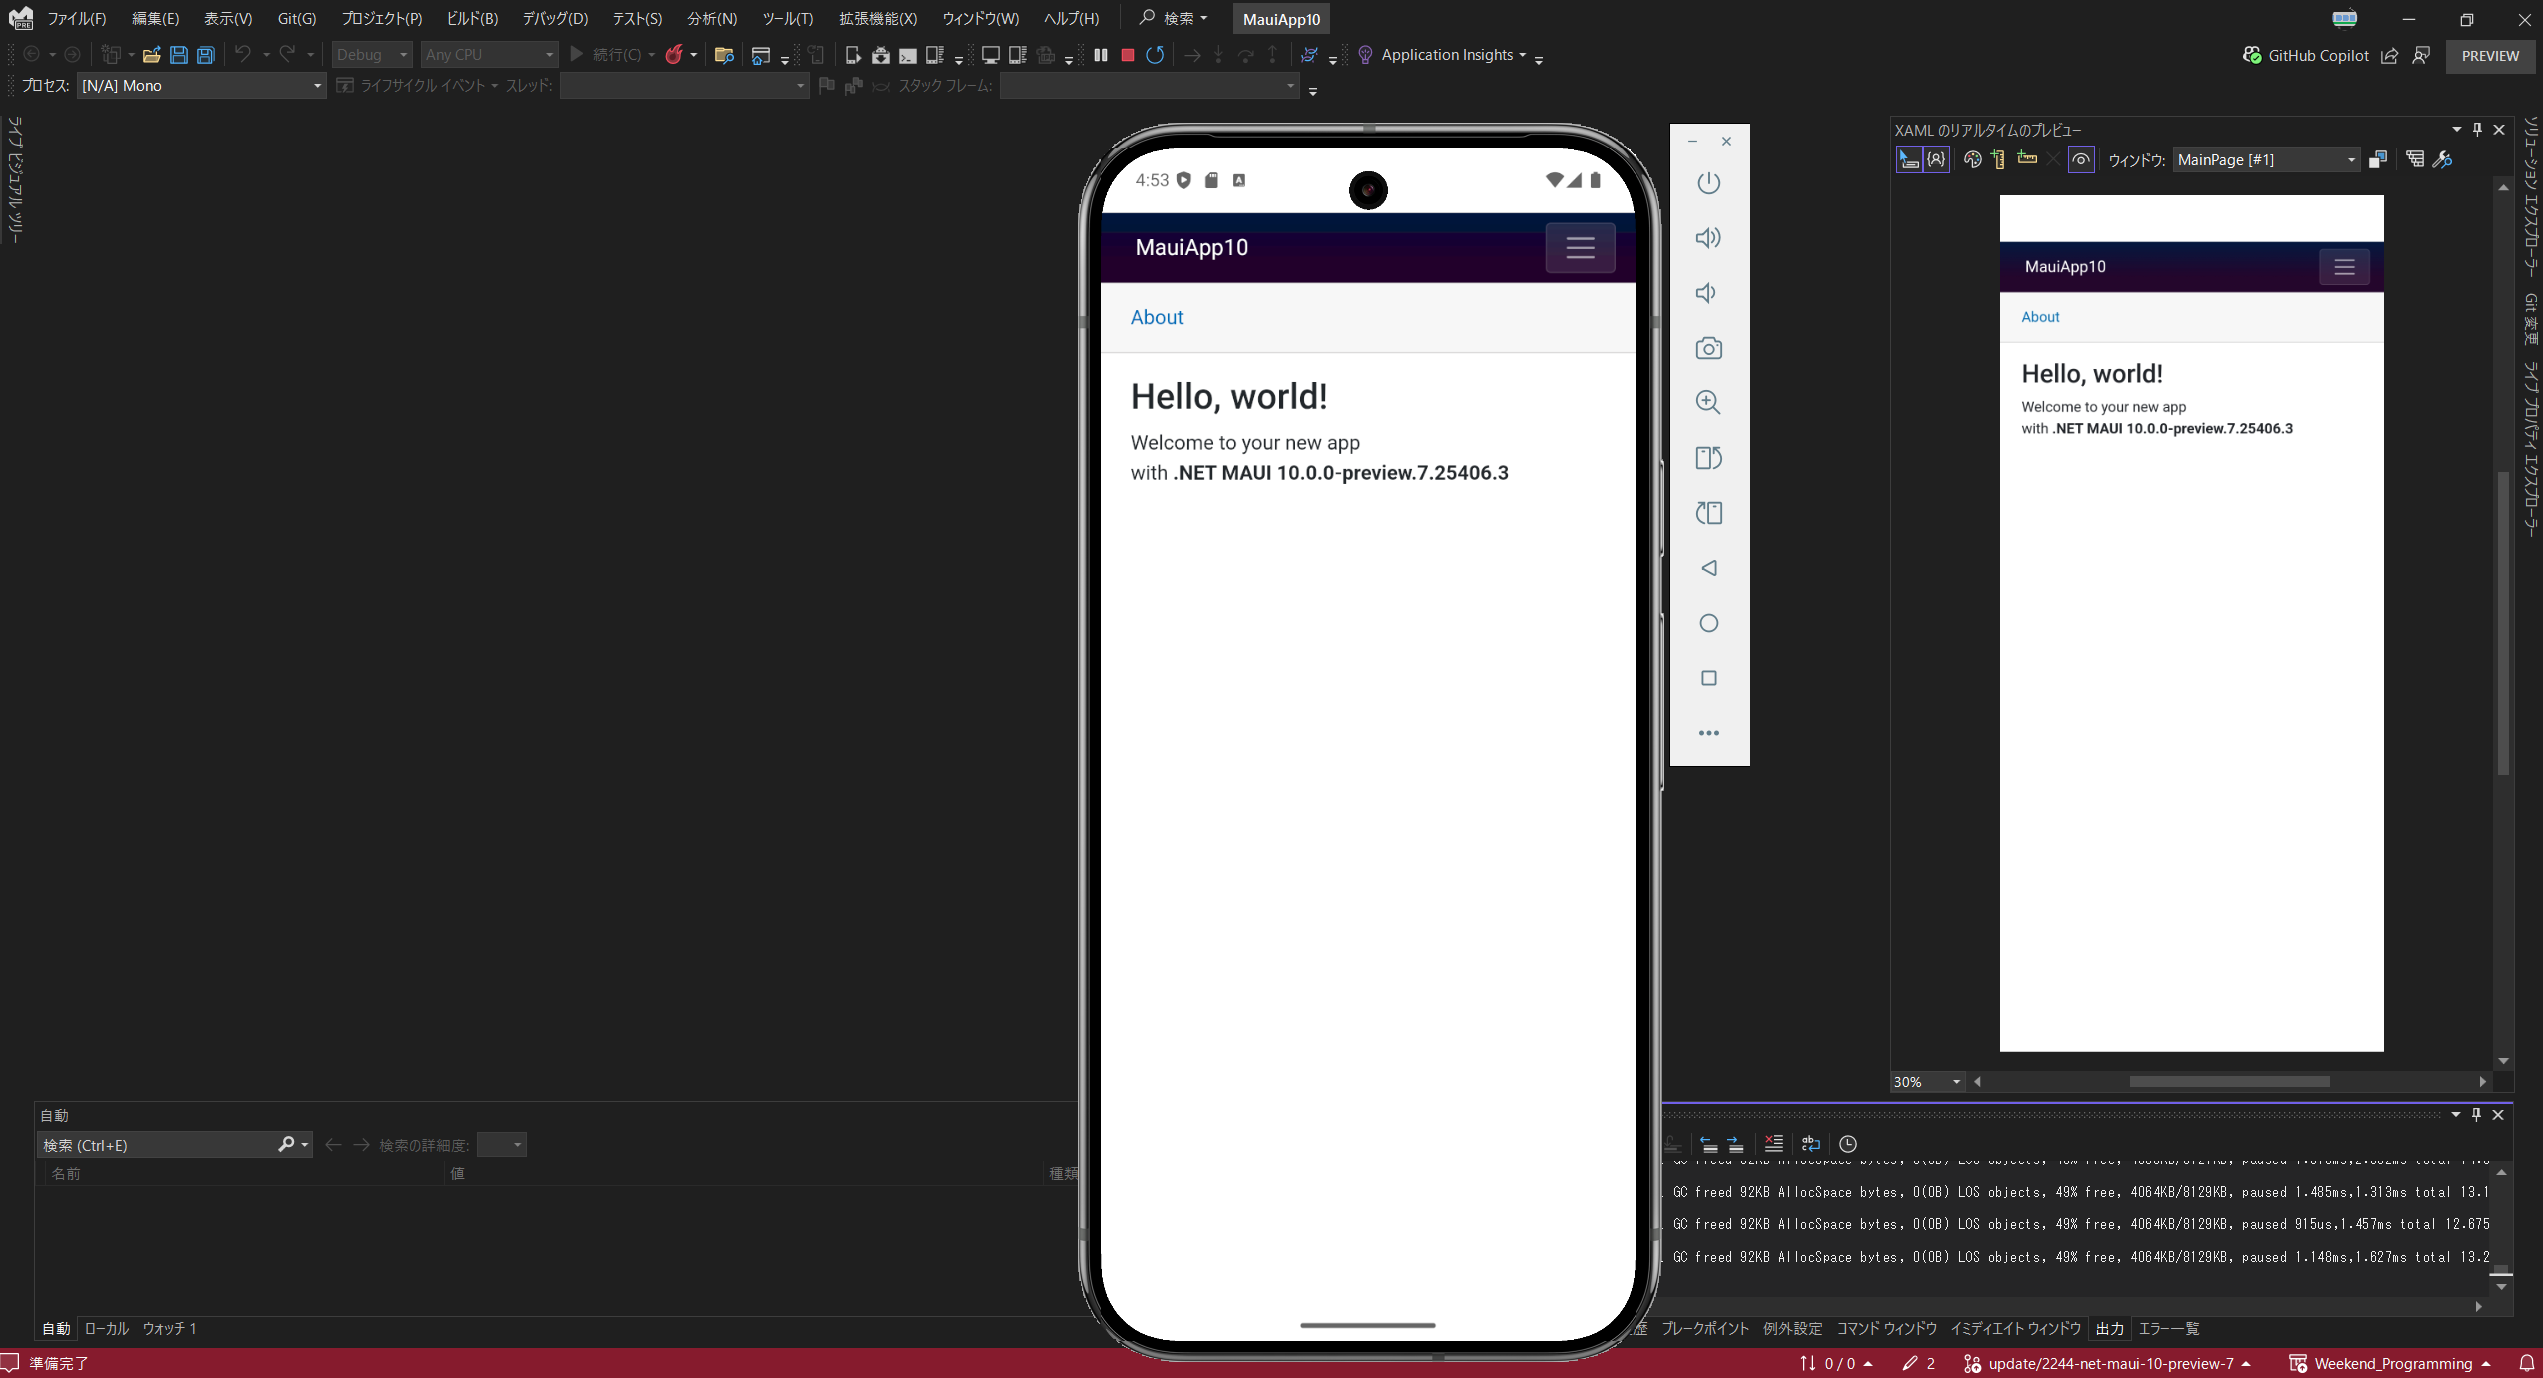Screen dimensions: 2543x1378
Task: Open GitHub Copilot in the title bar
Action: 2305,56
